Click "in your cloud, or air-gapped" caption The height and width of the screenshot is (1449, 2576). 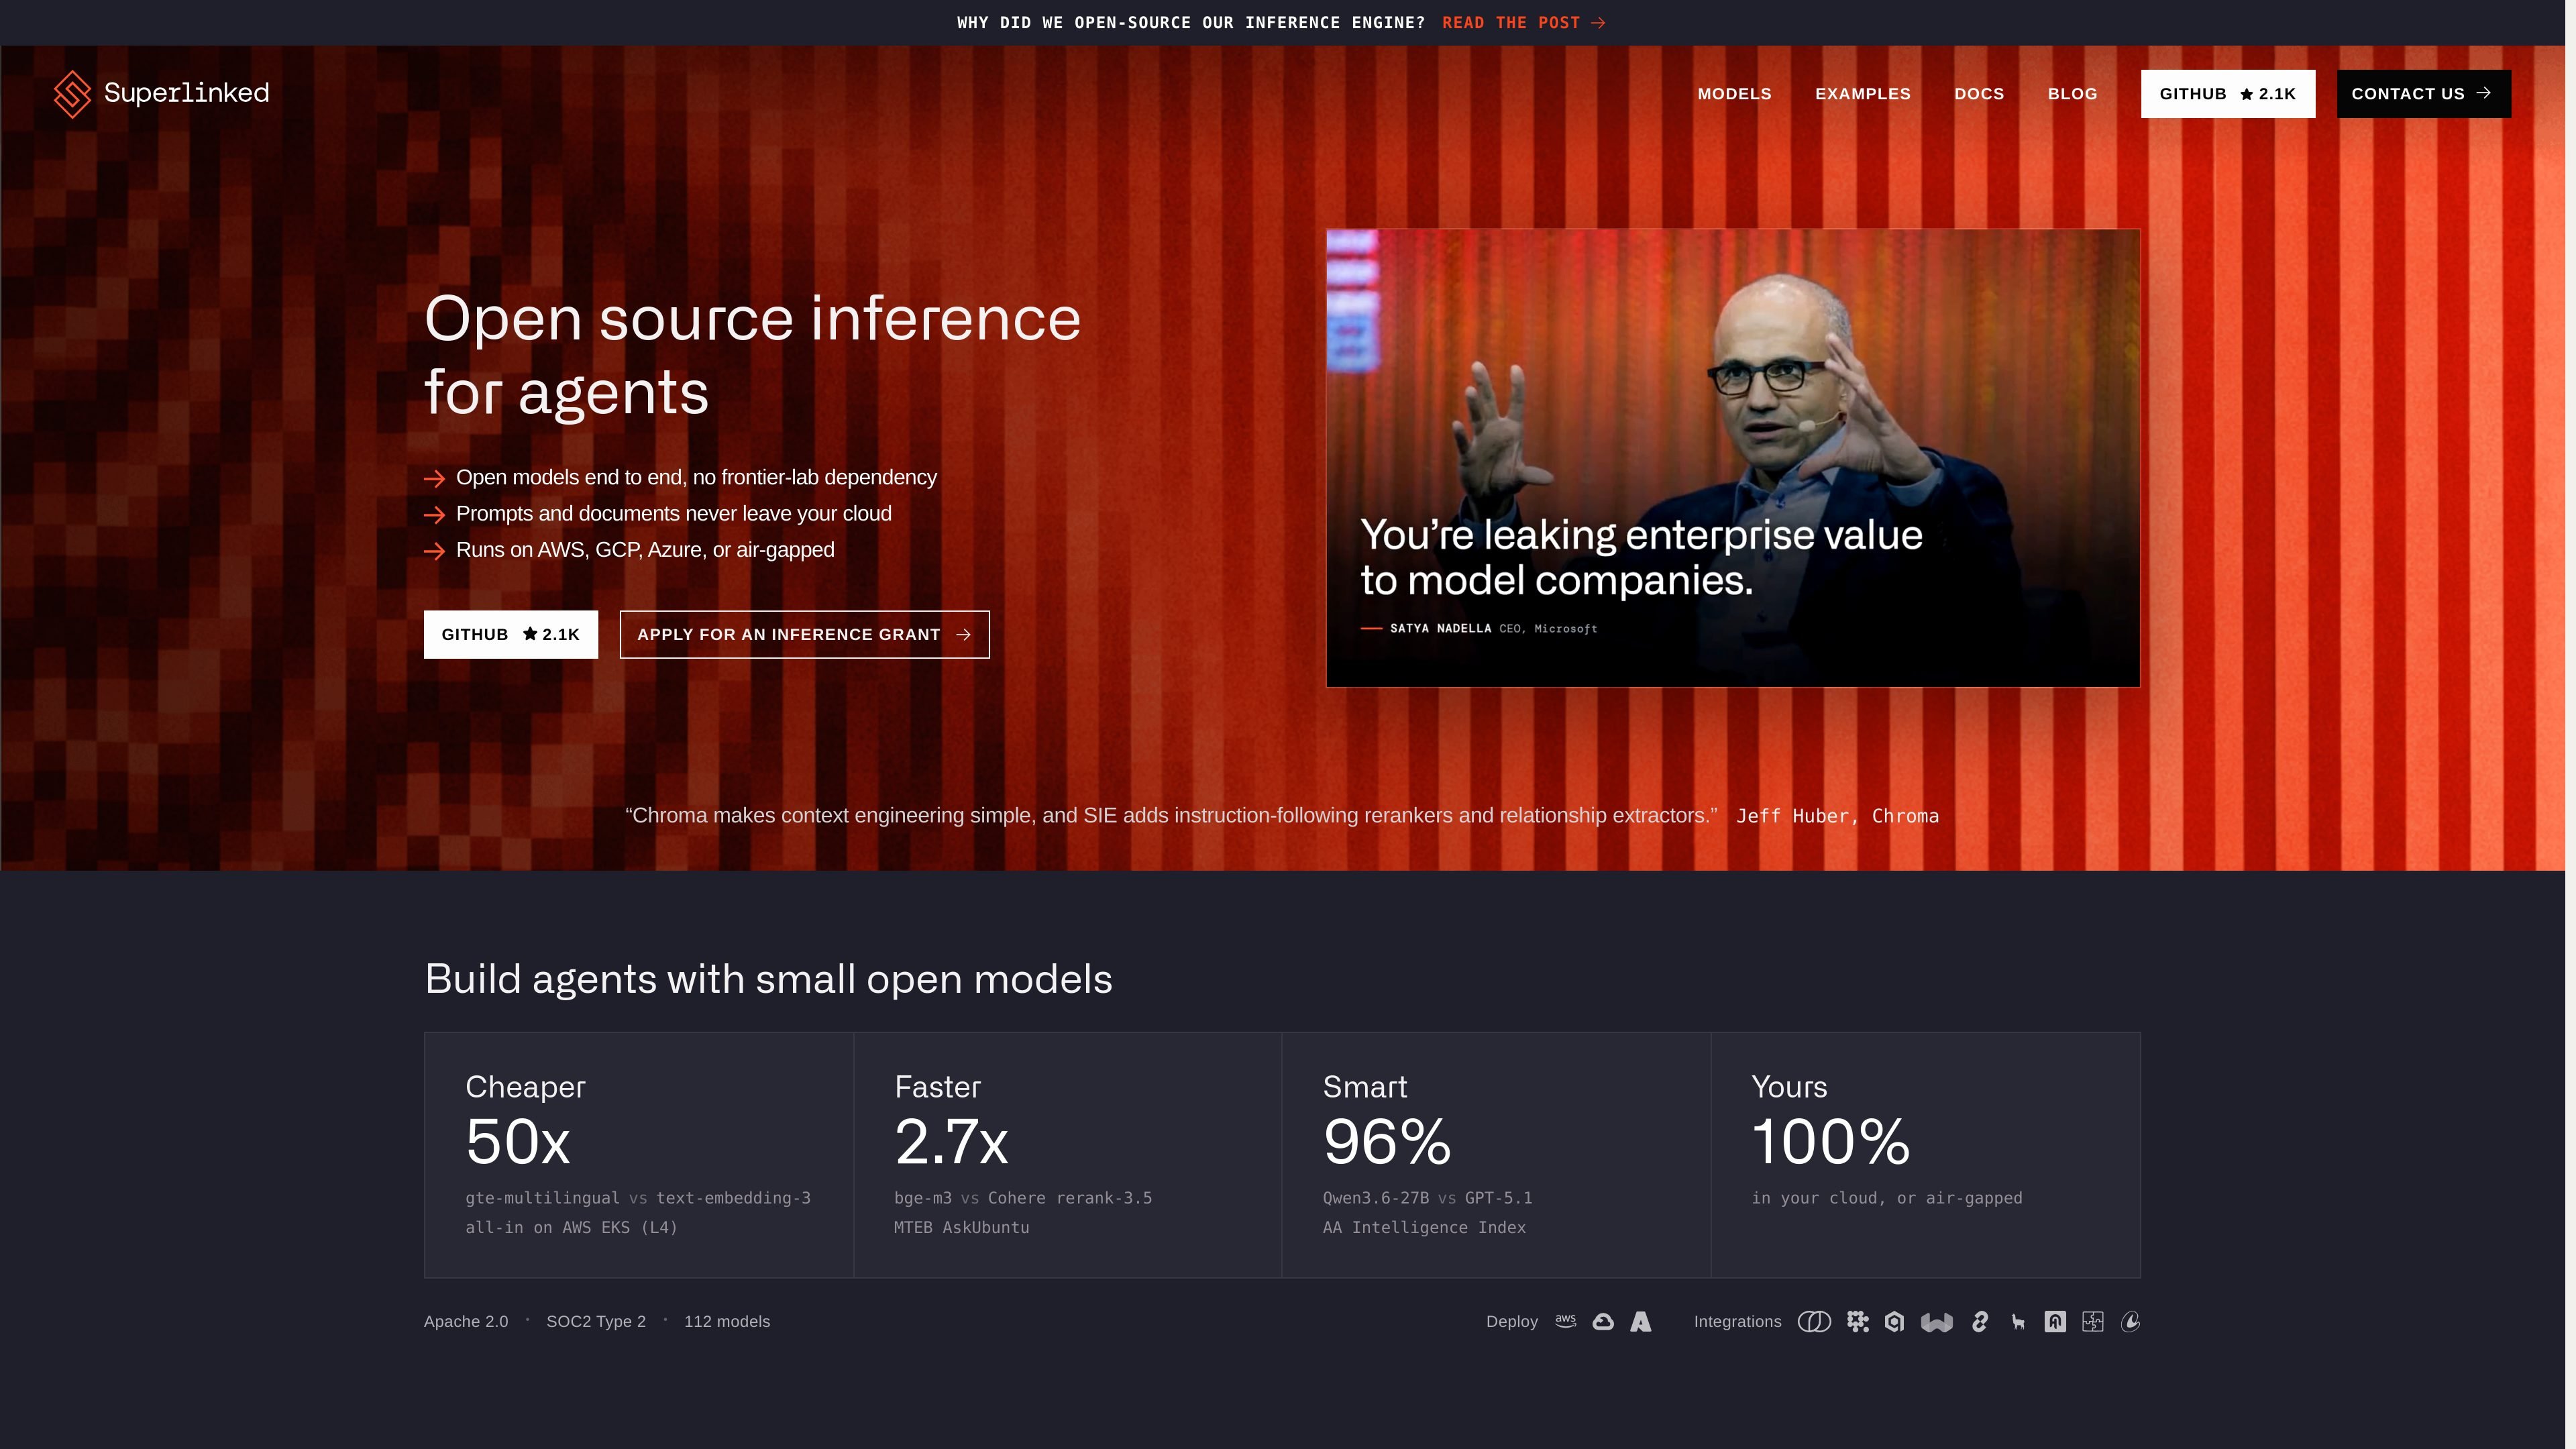point(1887,1198)
